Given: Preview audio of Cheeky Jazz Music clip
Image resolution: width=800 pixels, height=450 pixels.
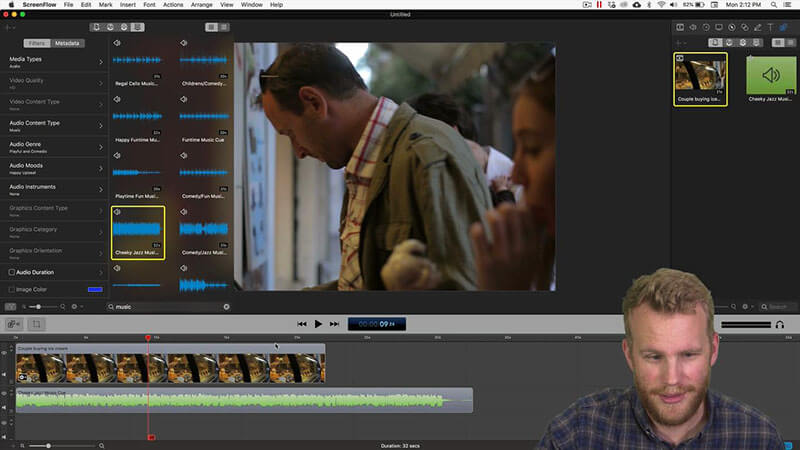Looking at the screenshot, I should [117, 212].
